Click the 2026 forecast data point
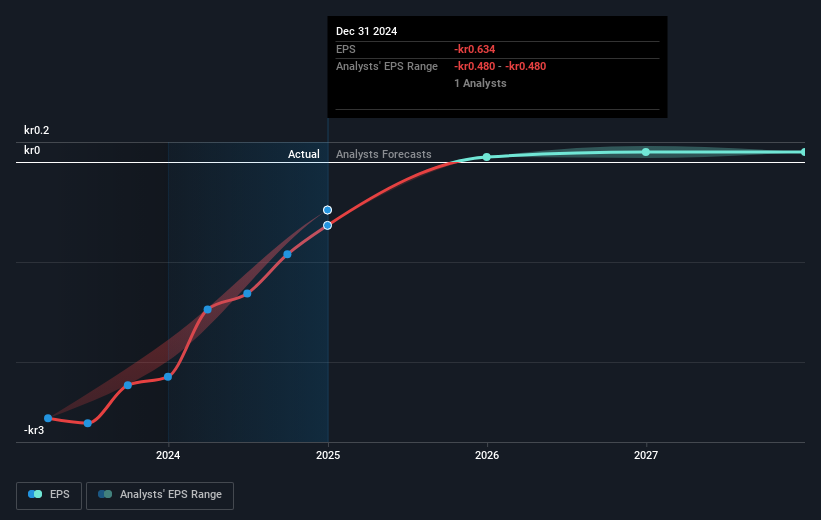The height and width of the screenshot is (520, 821). pos(486,157)
